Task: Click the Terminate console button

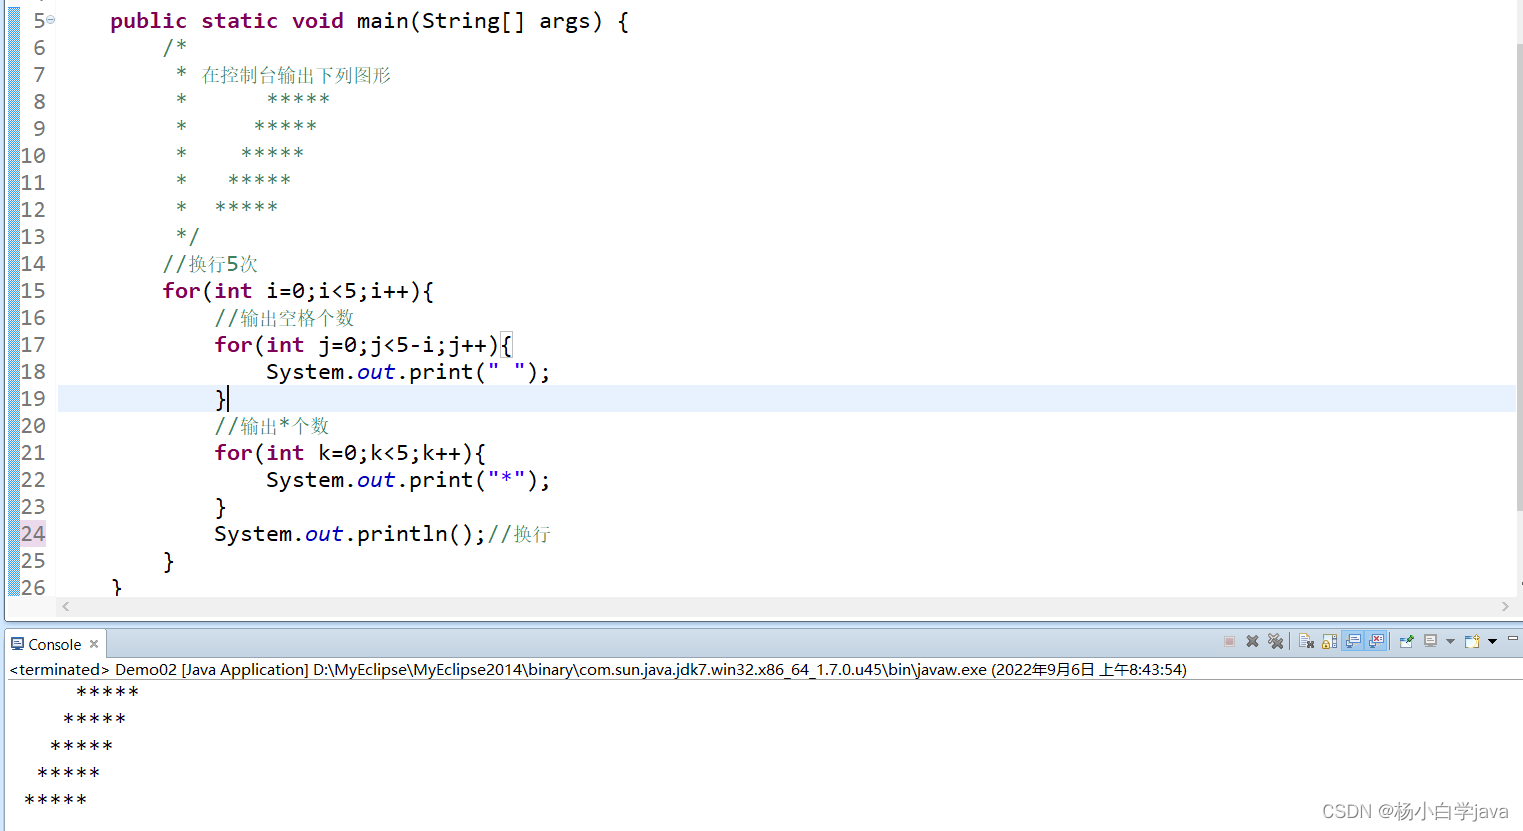Action: click(1229, 641)
